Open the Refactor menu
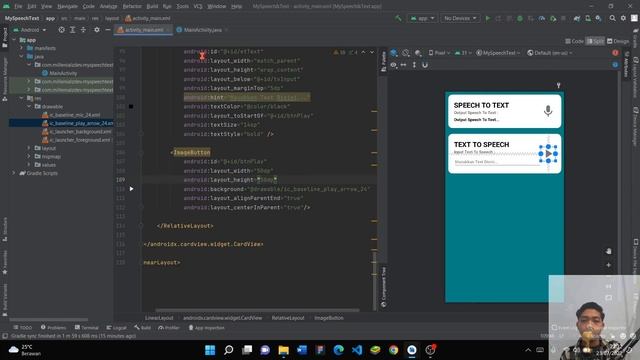Screen dimensions: 640x360 (132, 6)
